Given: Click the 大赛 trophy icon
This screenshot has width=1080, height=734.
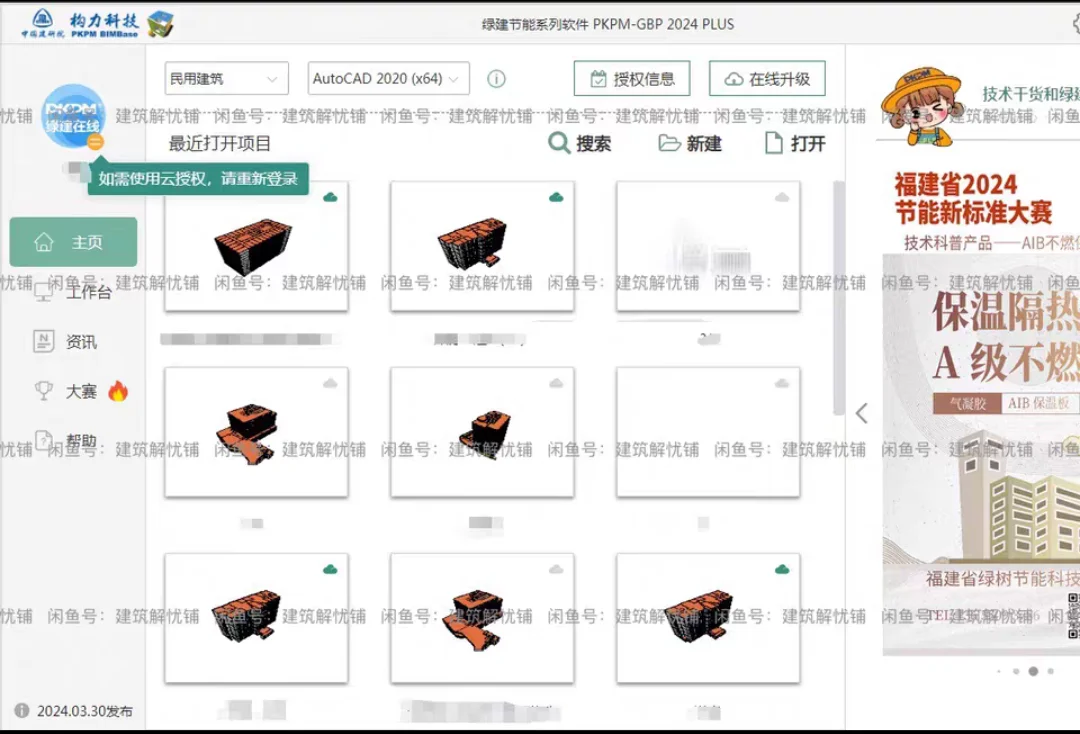Looking at the screenshot, I should coord(43,390).
